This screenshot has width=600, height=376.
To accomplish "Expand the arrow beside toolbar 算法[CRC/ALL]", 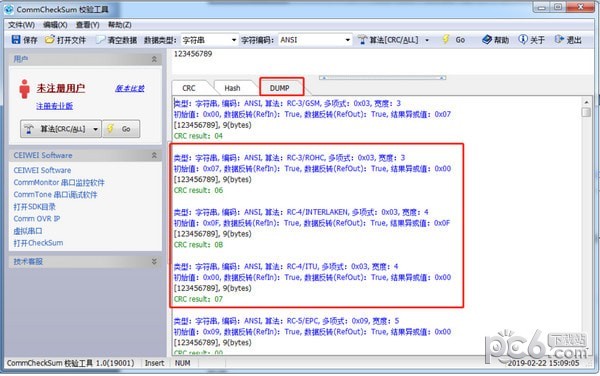I will pos(427,40).
